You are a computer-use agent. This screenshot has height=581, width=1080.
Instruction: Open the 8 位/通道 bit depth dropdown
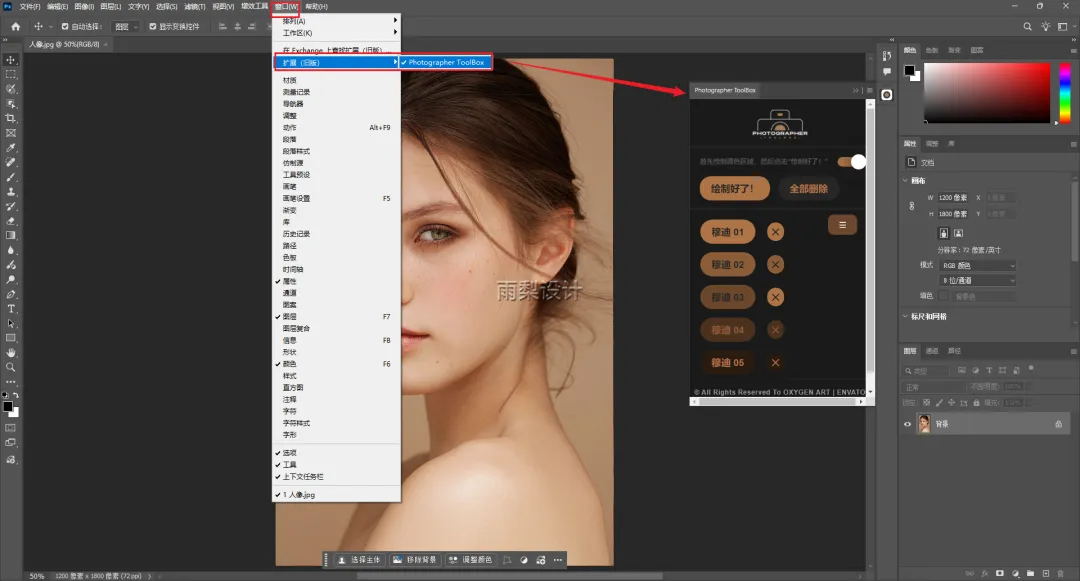click(978, 280)
